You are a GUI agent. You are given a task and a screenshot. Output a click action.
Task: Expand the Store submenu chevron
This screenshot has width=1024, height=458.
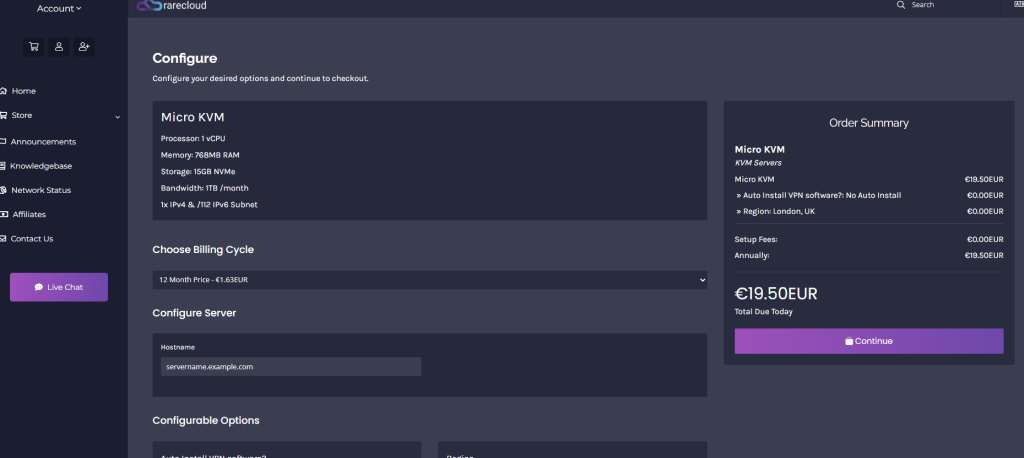pyautogui.click(x=117, y=116)
